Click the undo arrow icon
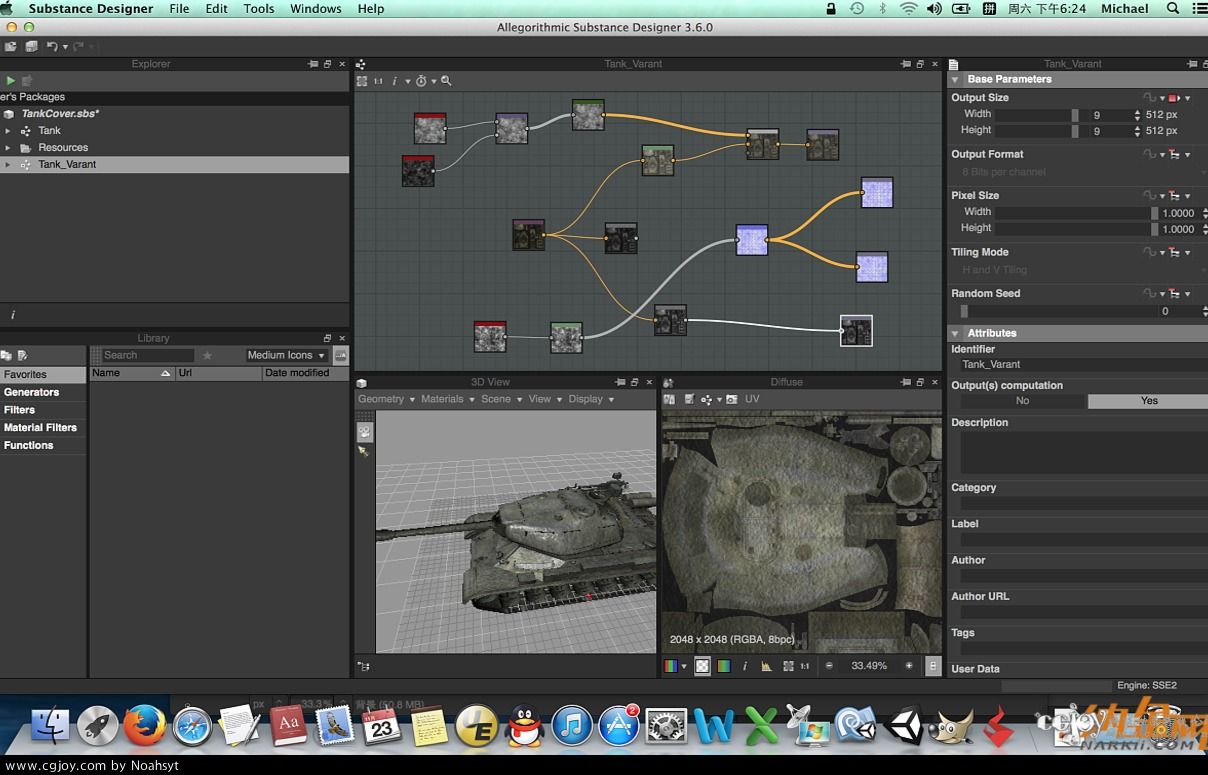Viewport: 1208px width, 775px height. pyautogui.click(x=52, y=46)
